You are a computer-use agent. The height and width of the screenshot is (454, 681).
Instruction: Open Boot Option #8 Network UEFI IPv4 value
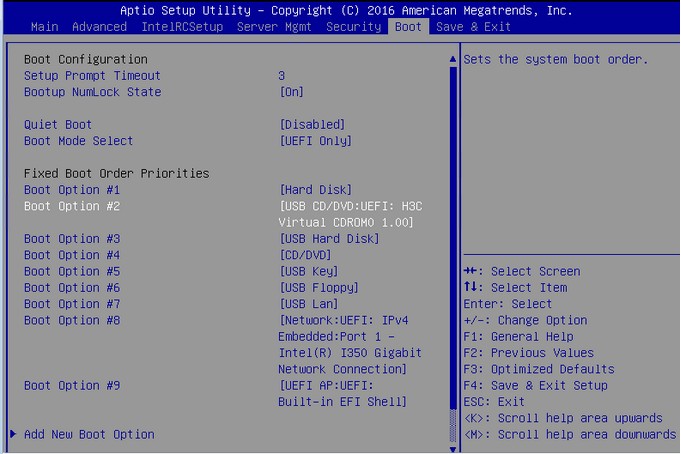point(350,345)
